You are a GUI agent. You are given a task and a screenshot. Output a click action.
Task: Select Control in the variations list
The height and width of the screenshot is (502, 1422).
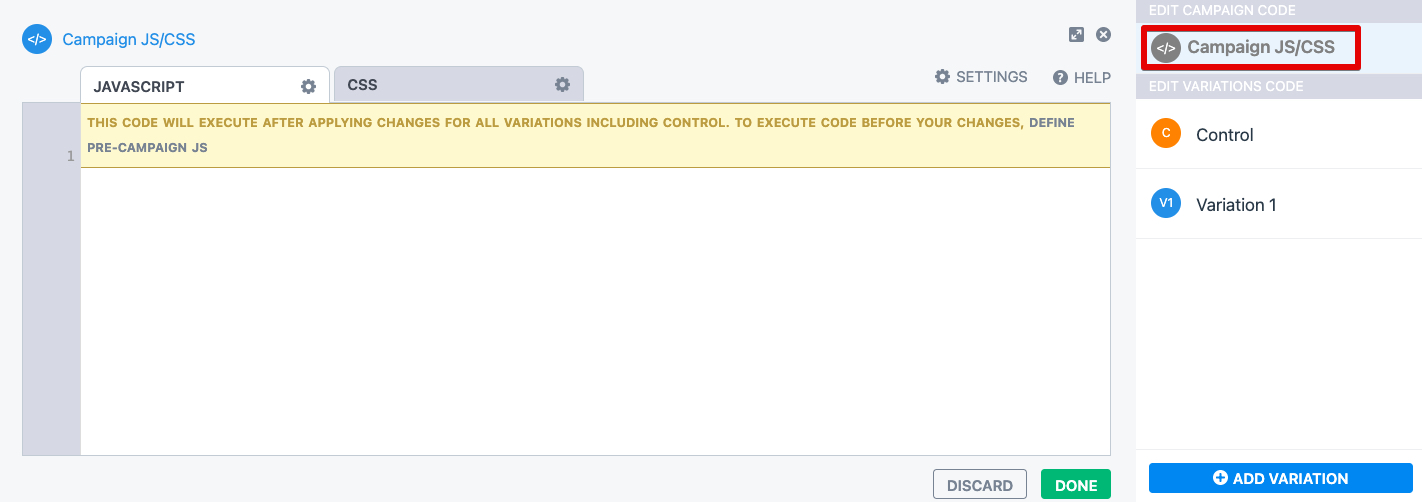point(1225,135)
